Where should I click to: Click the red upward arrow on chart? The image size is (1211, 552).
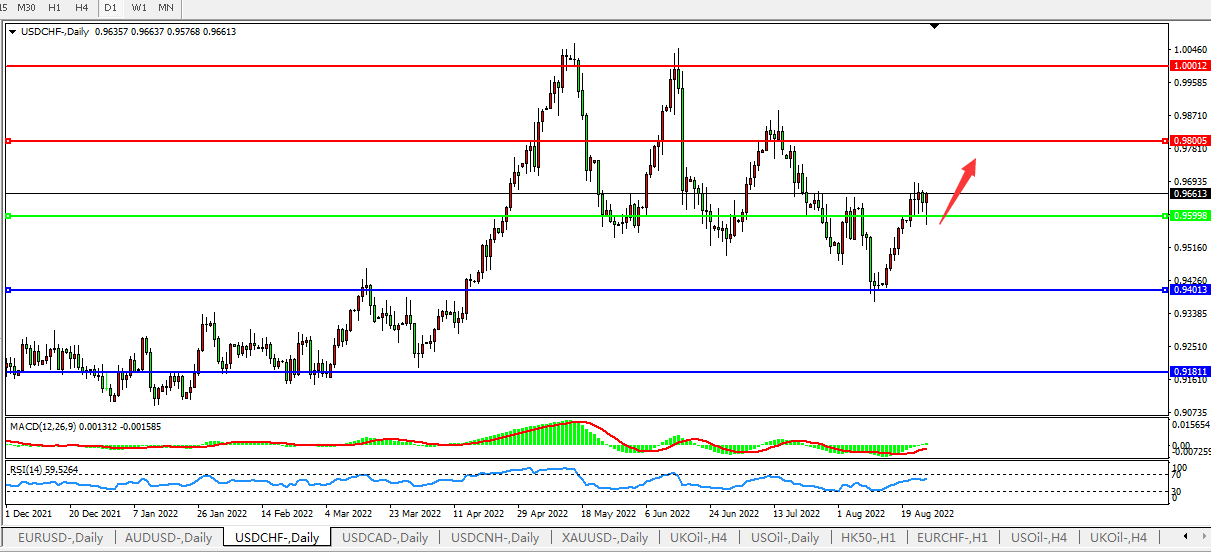tap(958, 190)
